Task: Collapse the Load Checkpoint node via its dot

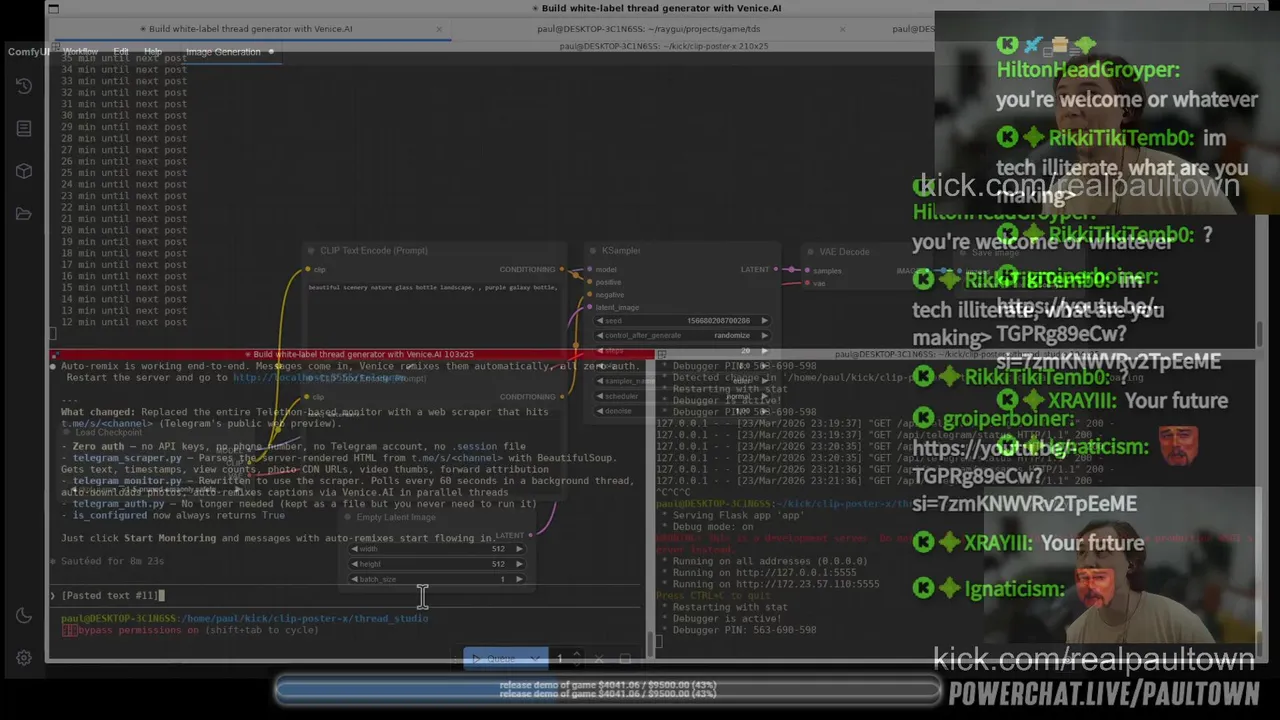Action: (x=65, y=433)
